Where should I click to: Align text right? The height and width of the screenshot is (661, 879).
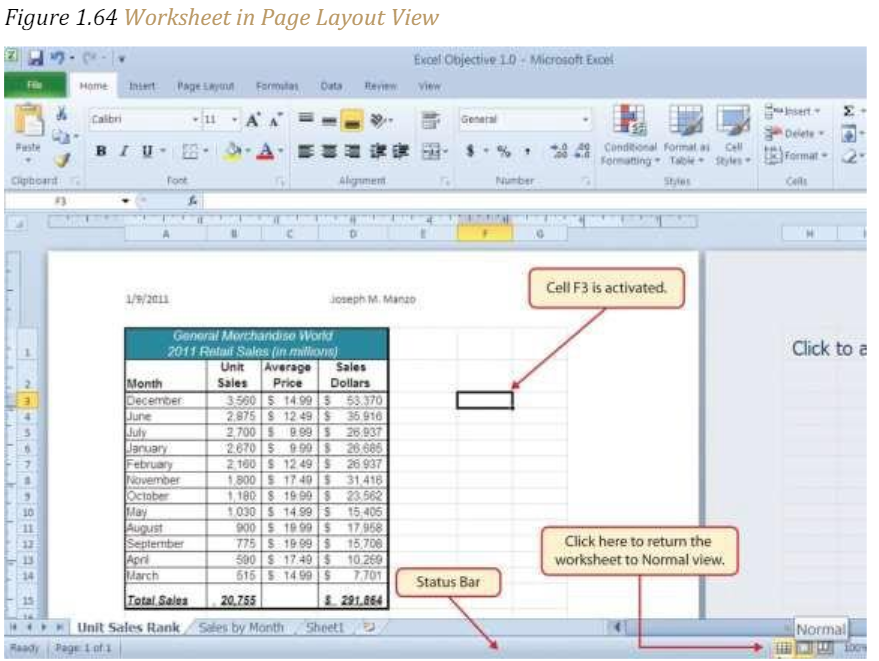pos(353,151)
